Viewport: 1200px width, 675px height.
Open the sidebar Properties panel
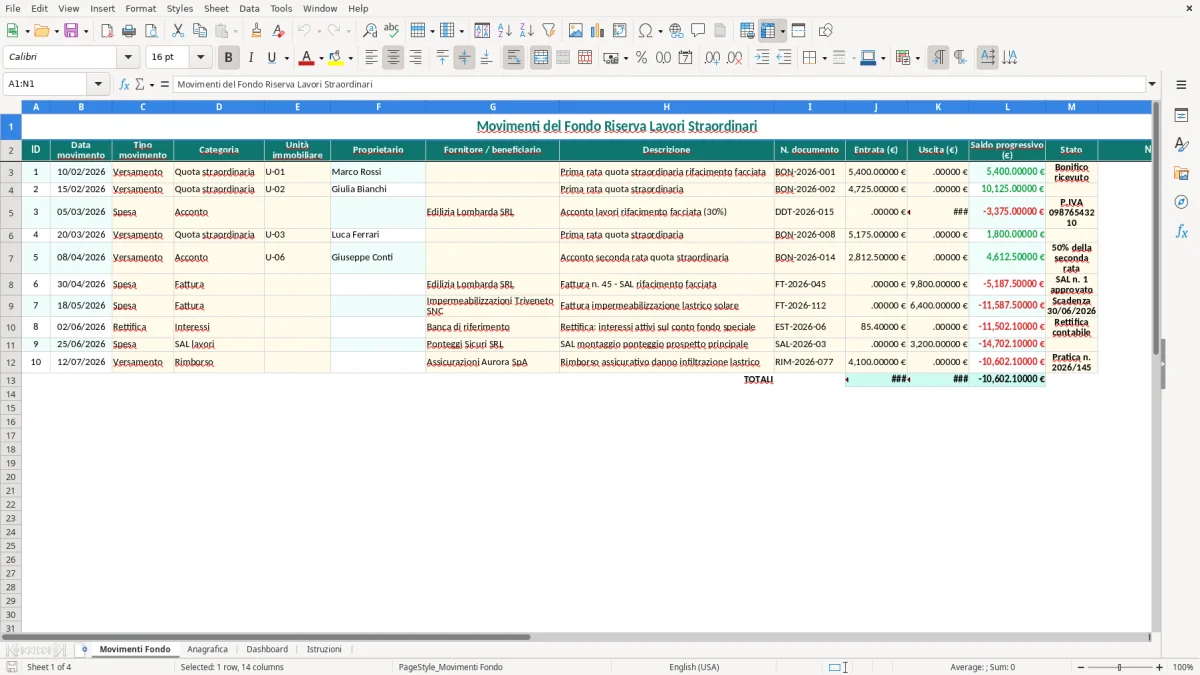tap(1181, 116)
